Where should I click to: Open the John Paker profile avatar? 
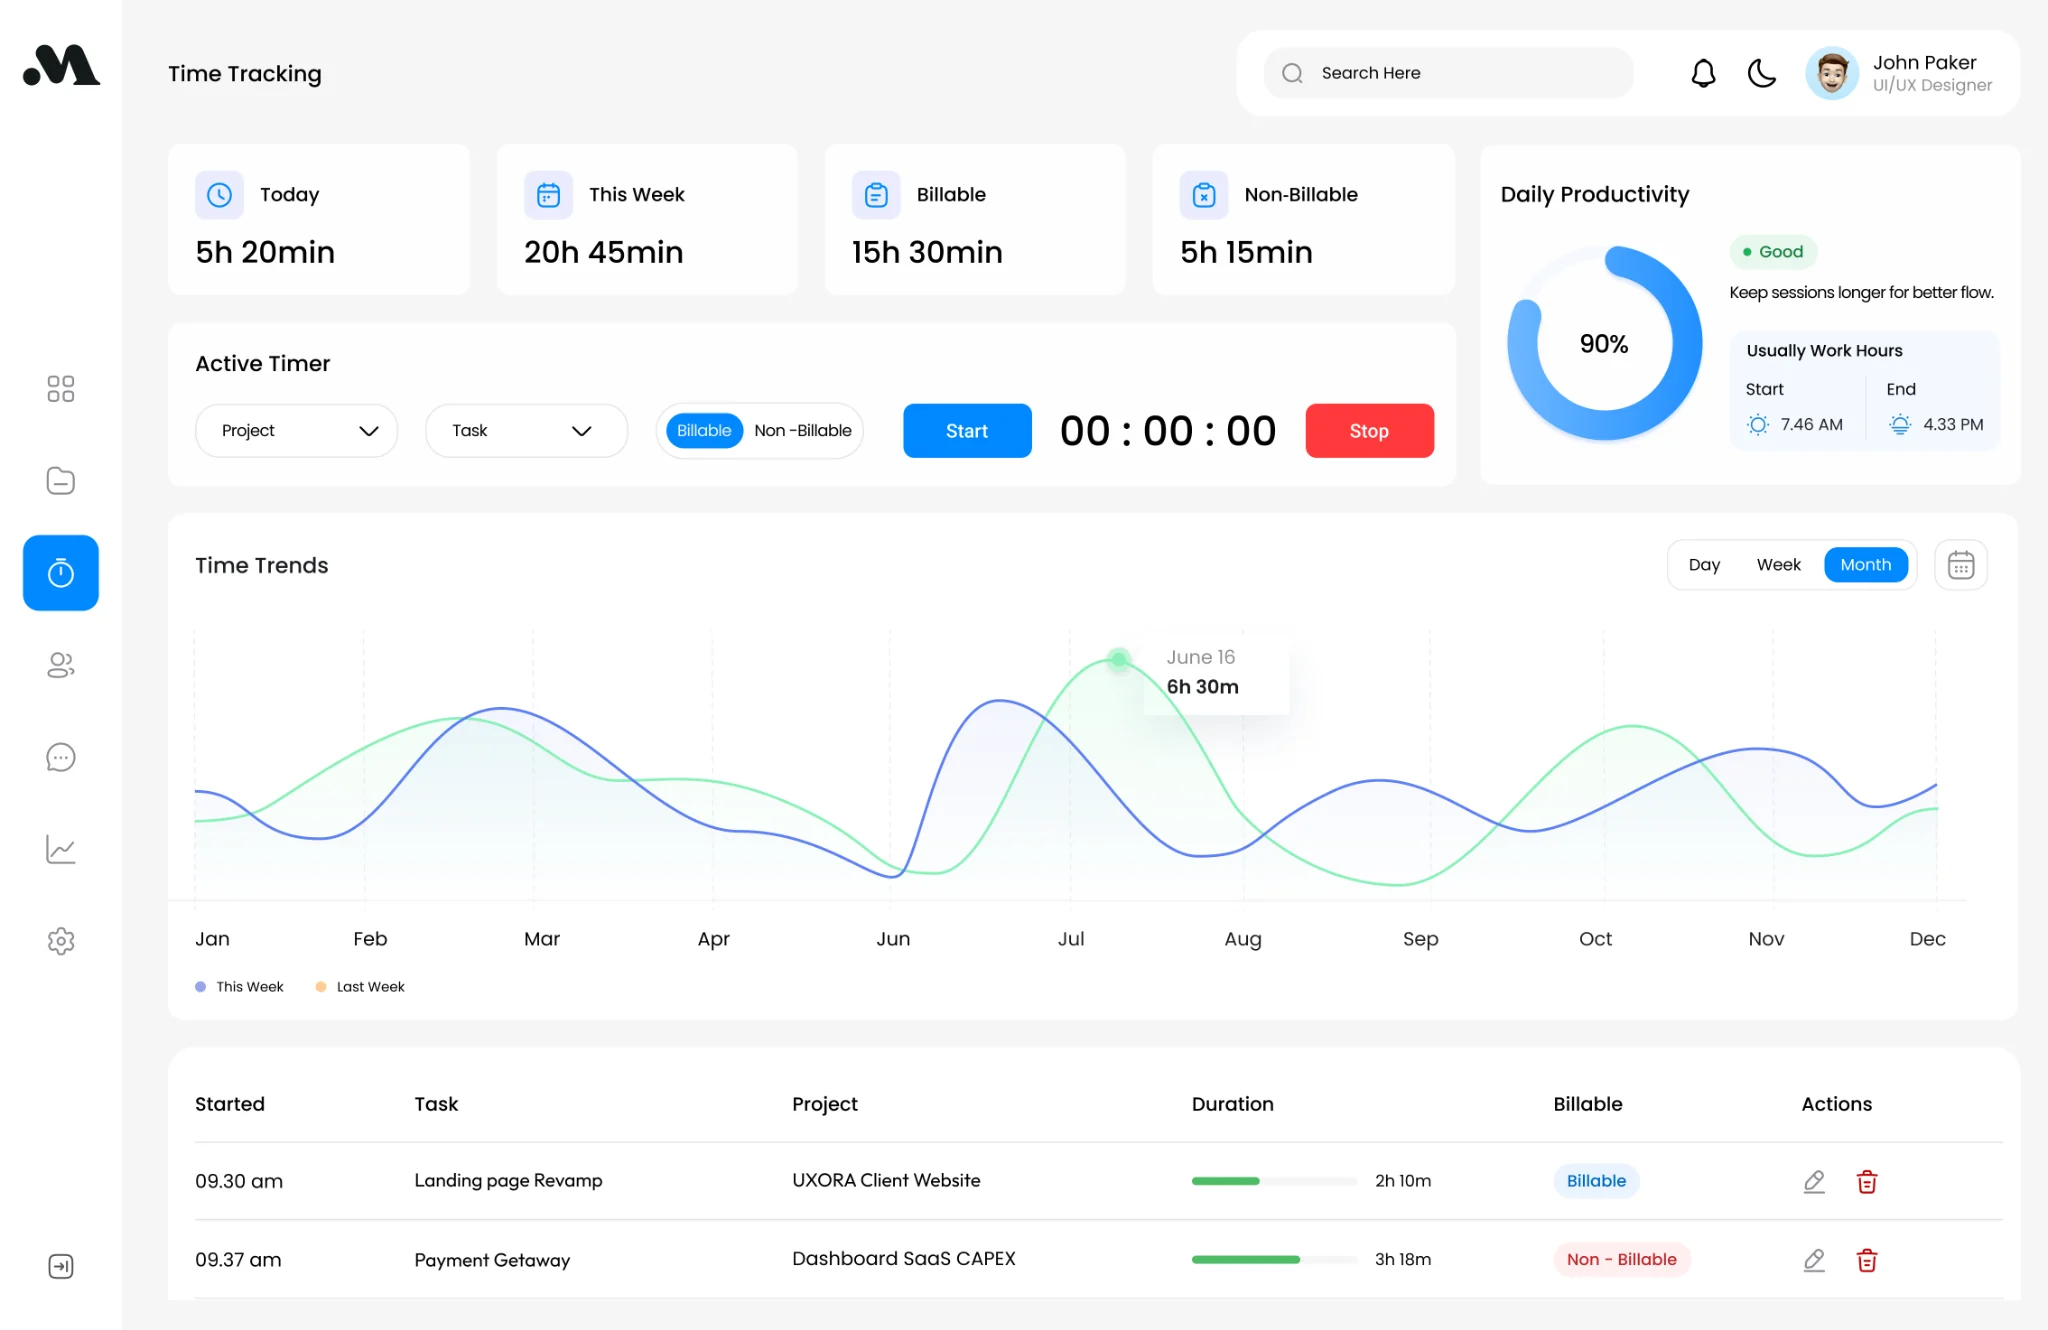point(1832,73)
